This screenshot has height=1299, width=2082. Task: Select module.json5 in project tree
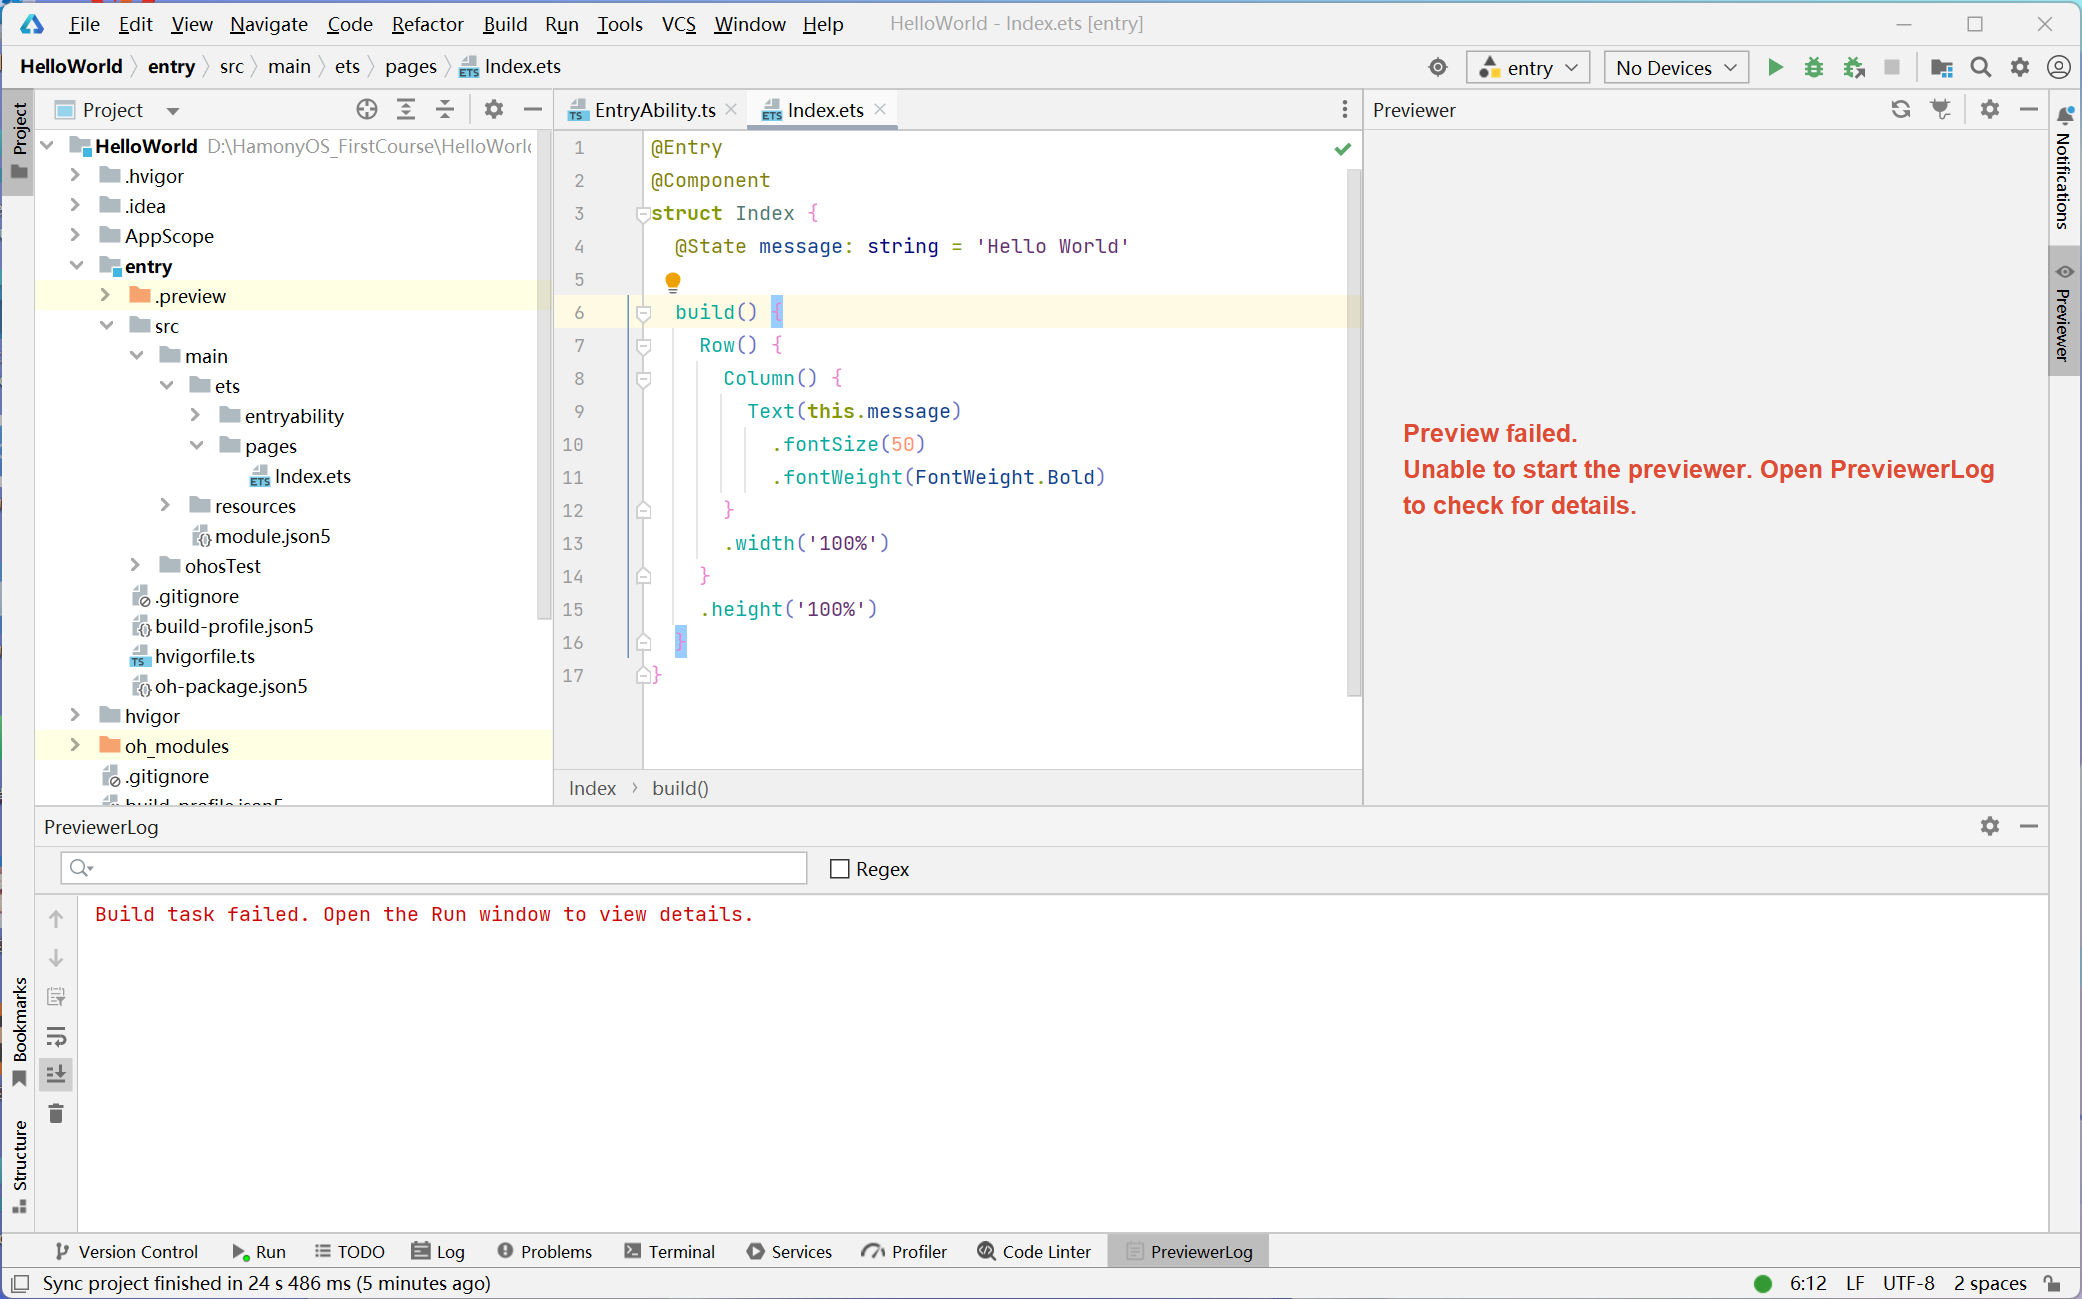[x=272, y=536]
